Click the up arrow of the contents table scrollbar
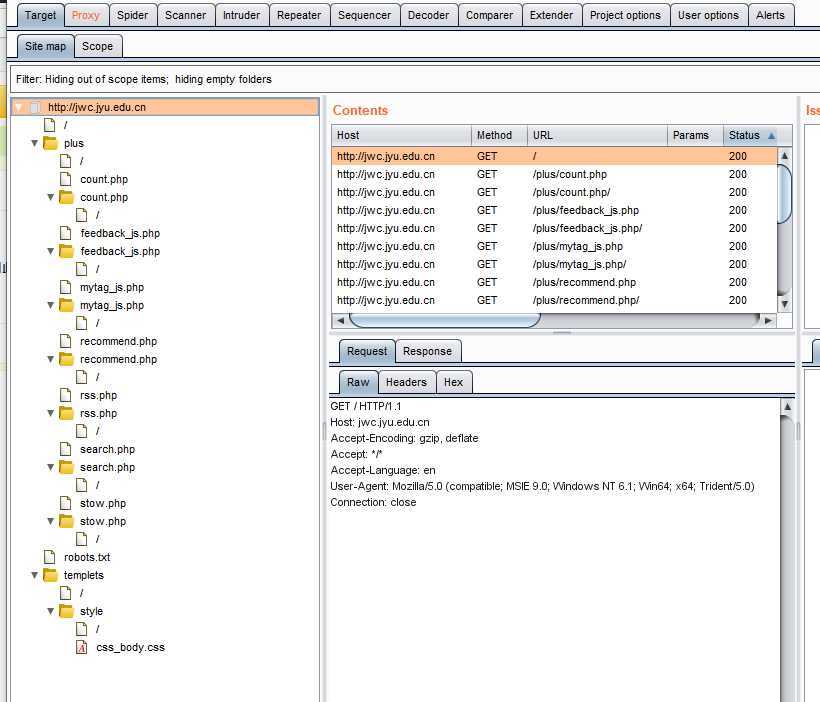 (784, 155)
